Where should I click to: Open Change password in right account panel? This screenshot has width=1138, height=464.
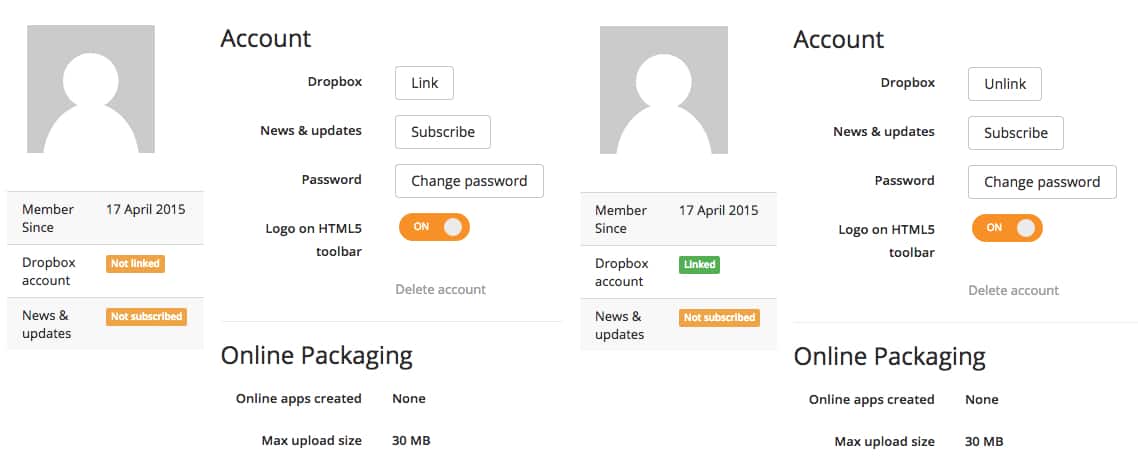tap(1042, 182)
